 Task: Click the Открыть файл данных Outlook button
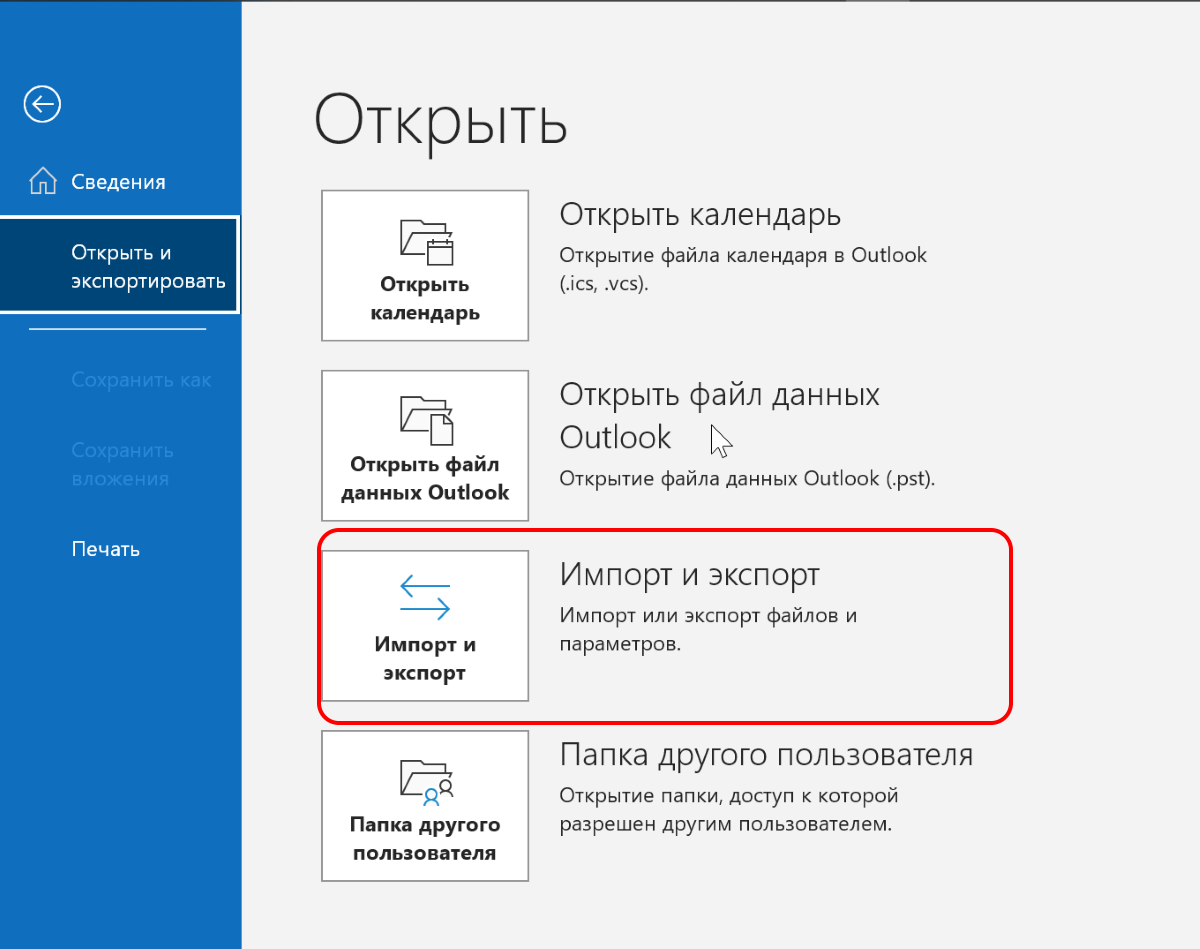coord(425,446)
